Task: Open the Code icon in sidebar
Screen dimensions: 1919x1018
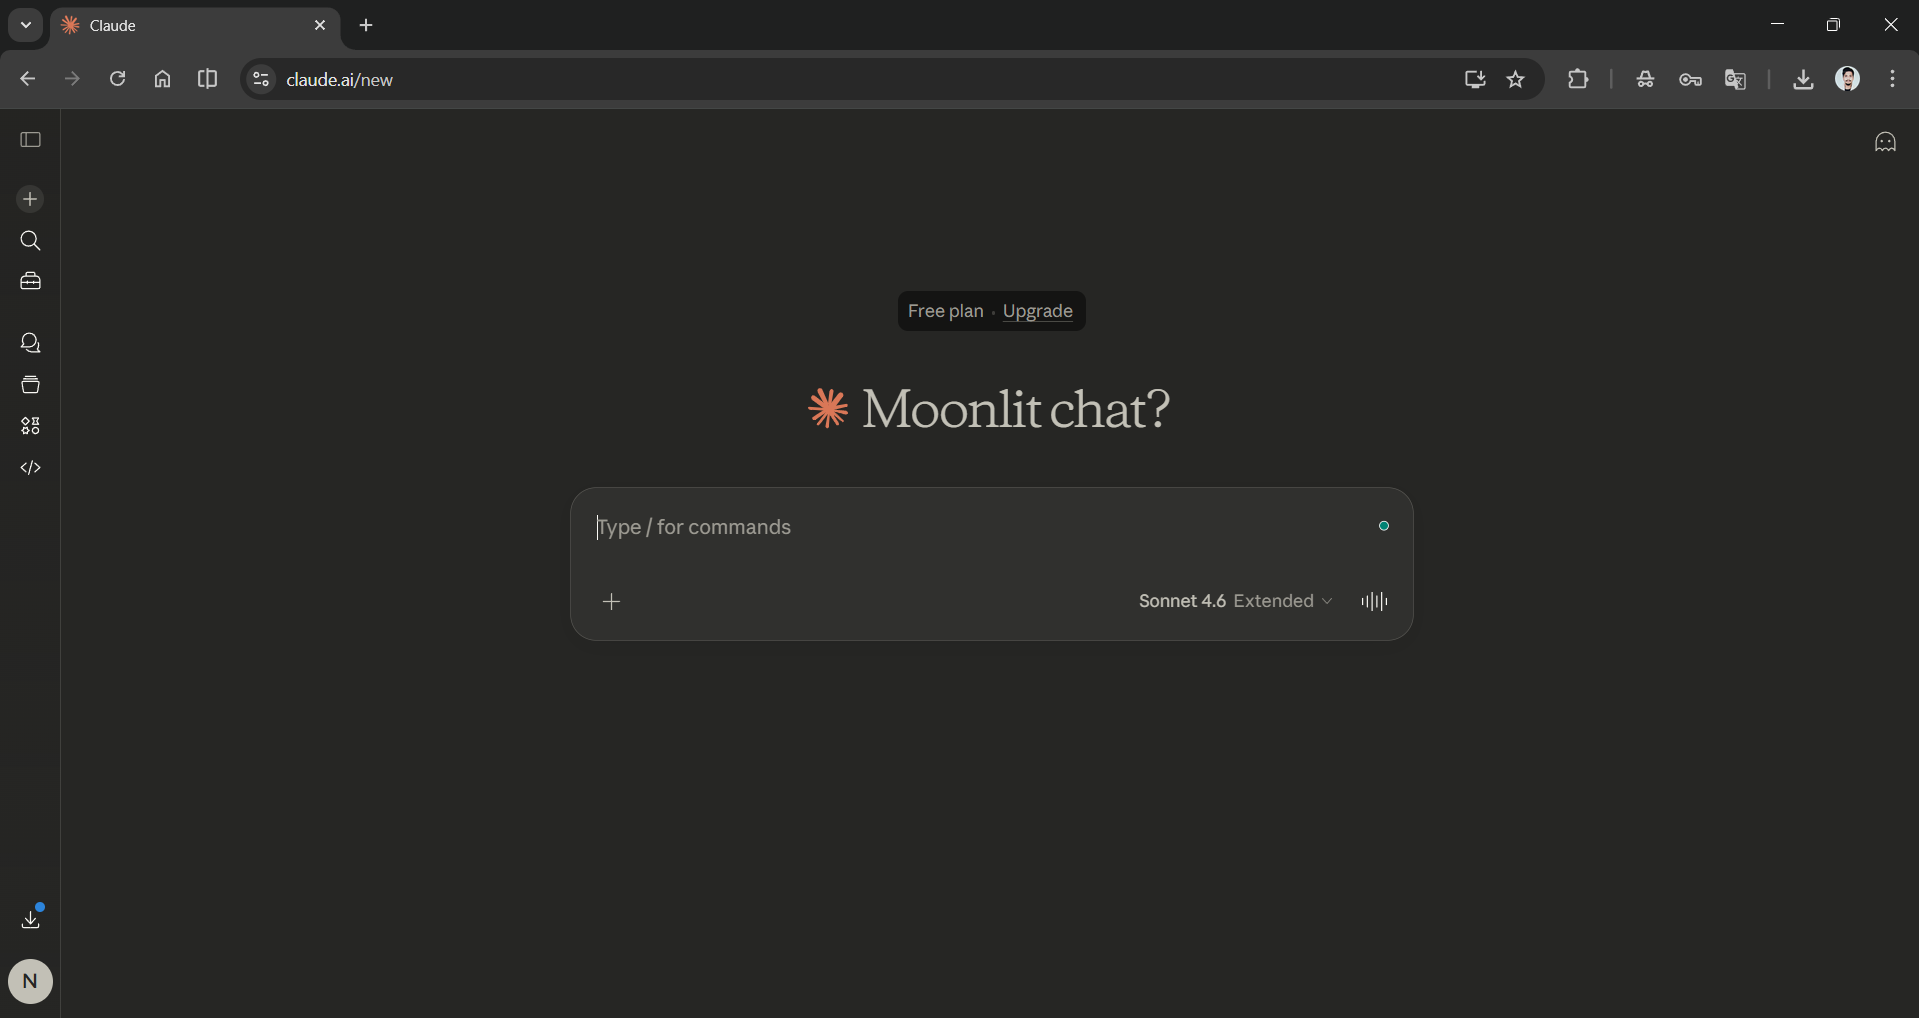Action: pos(31,468)
